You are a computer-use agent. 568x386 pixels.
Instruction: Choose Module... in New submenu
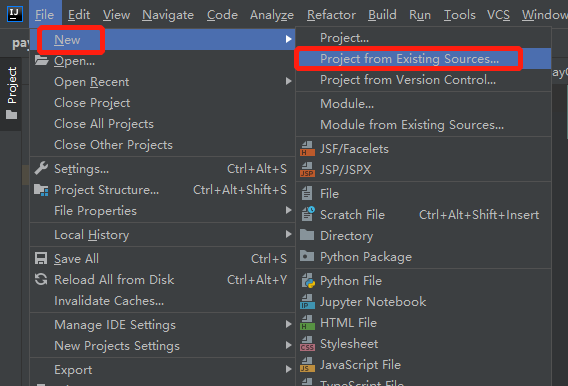pyautogui.click(x=424, y=104)
